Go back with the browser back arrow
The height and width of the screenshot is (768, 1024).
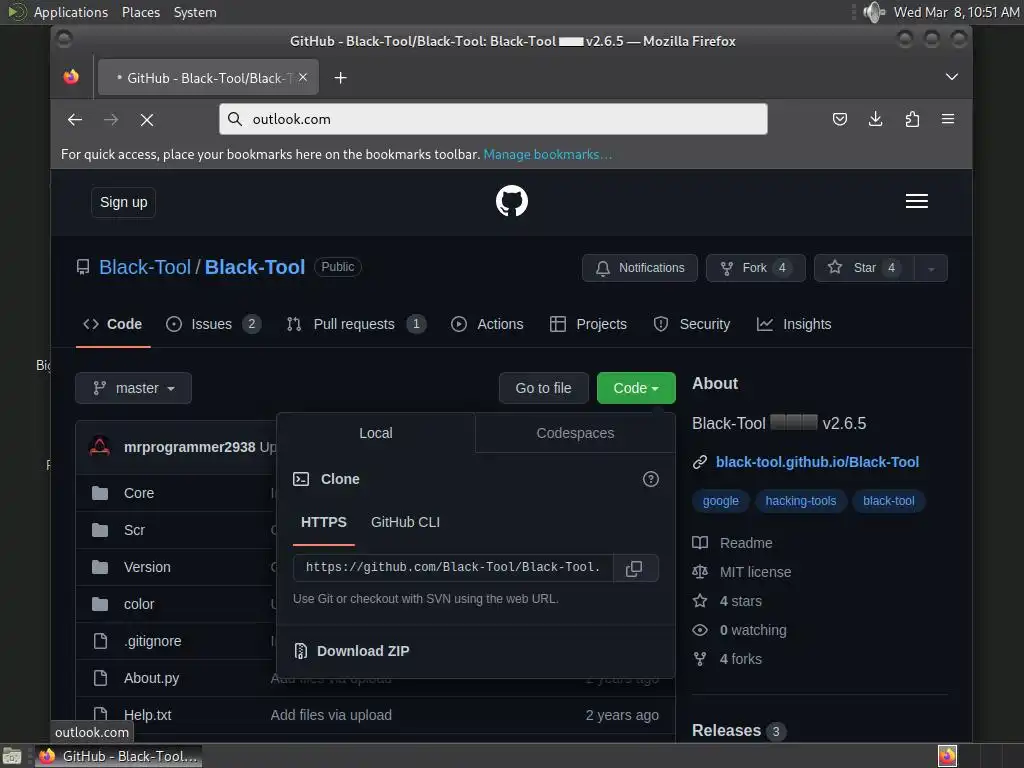75,120
